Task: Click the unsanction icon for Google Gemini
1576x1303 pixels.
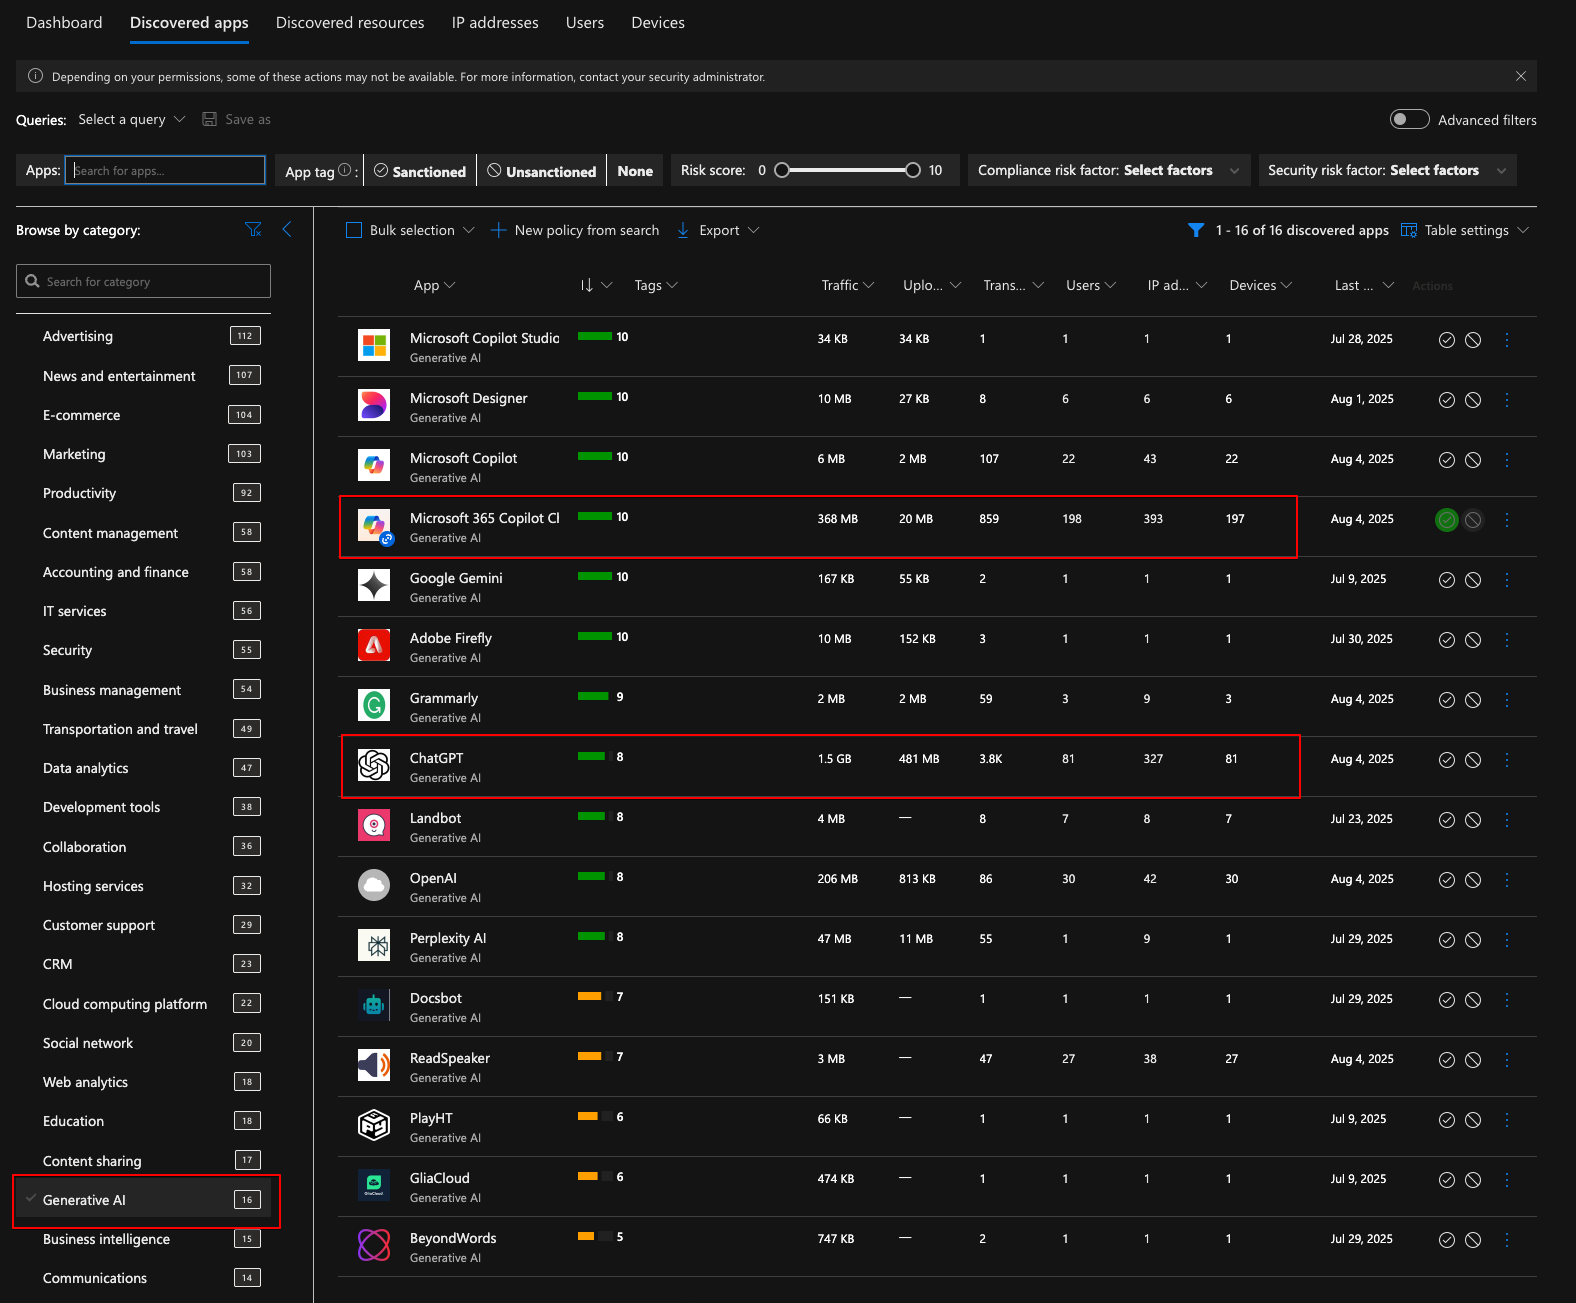Action: (1473, 580)
